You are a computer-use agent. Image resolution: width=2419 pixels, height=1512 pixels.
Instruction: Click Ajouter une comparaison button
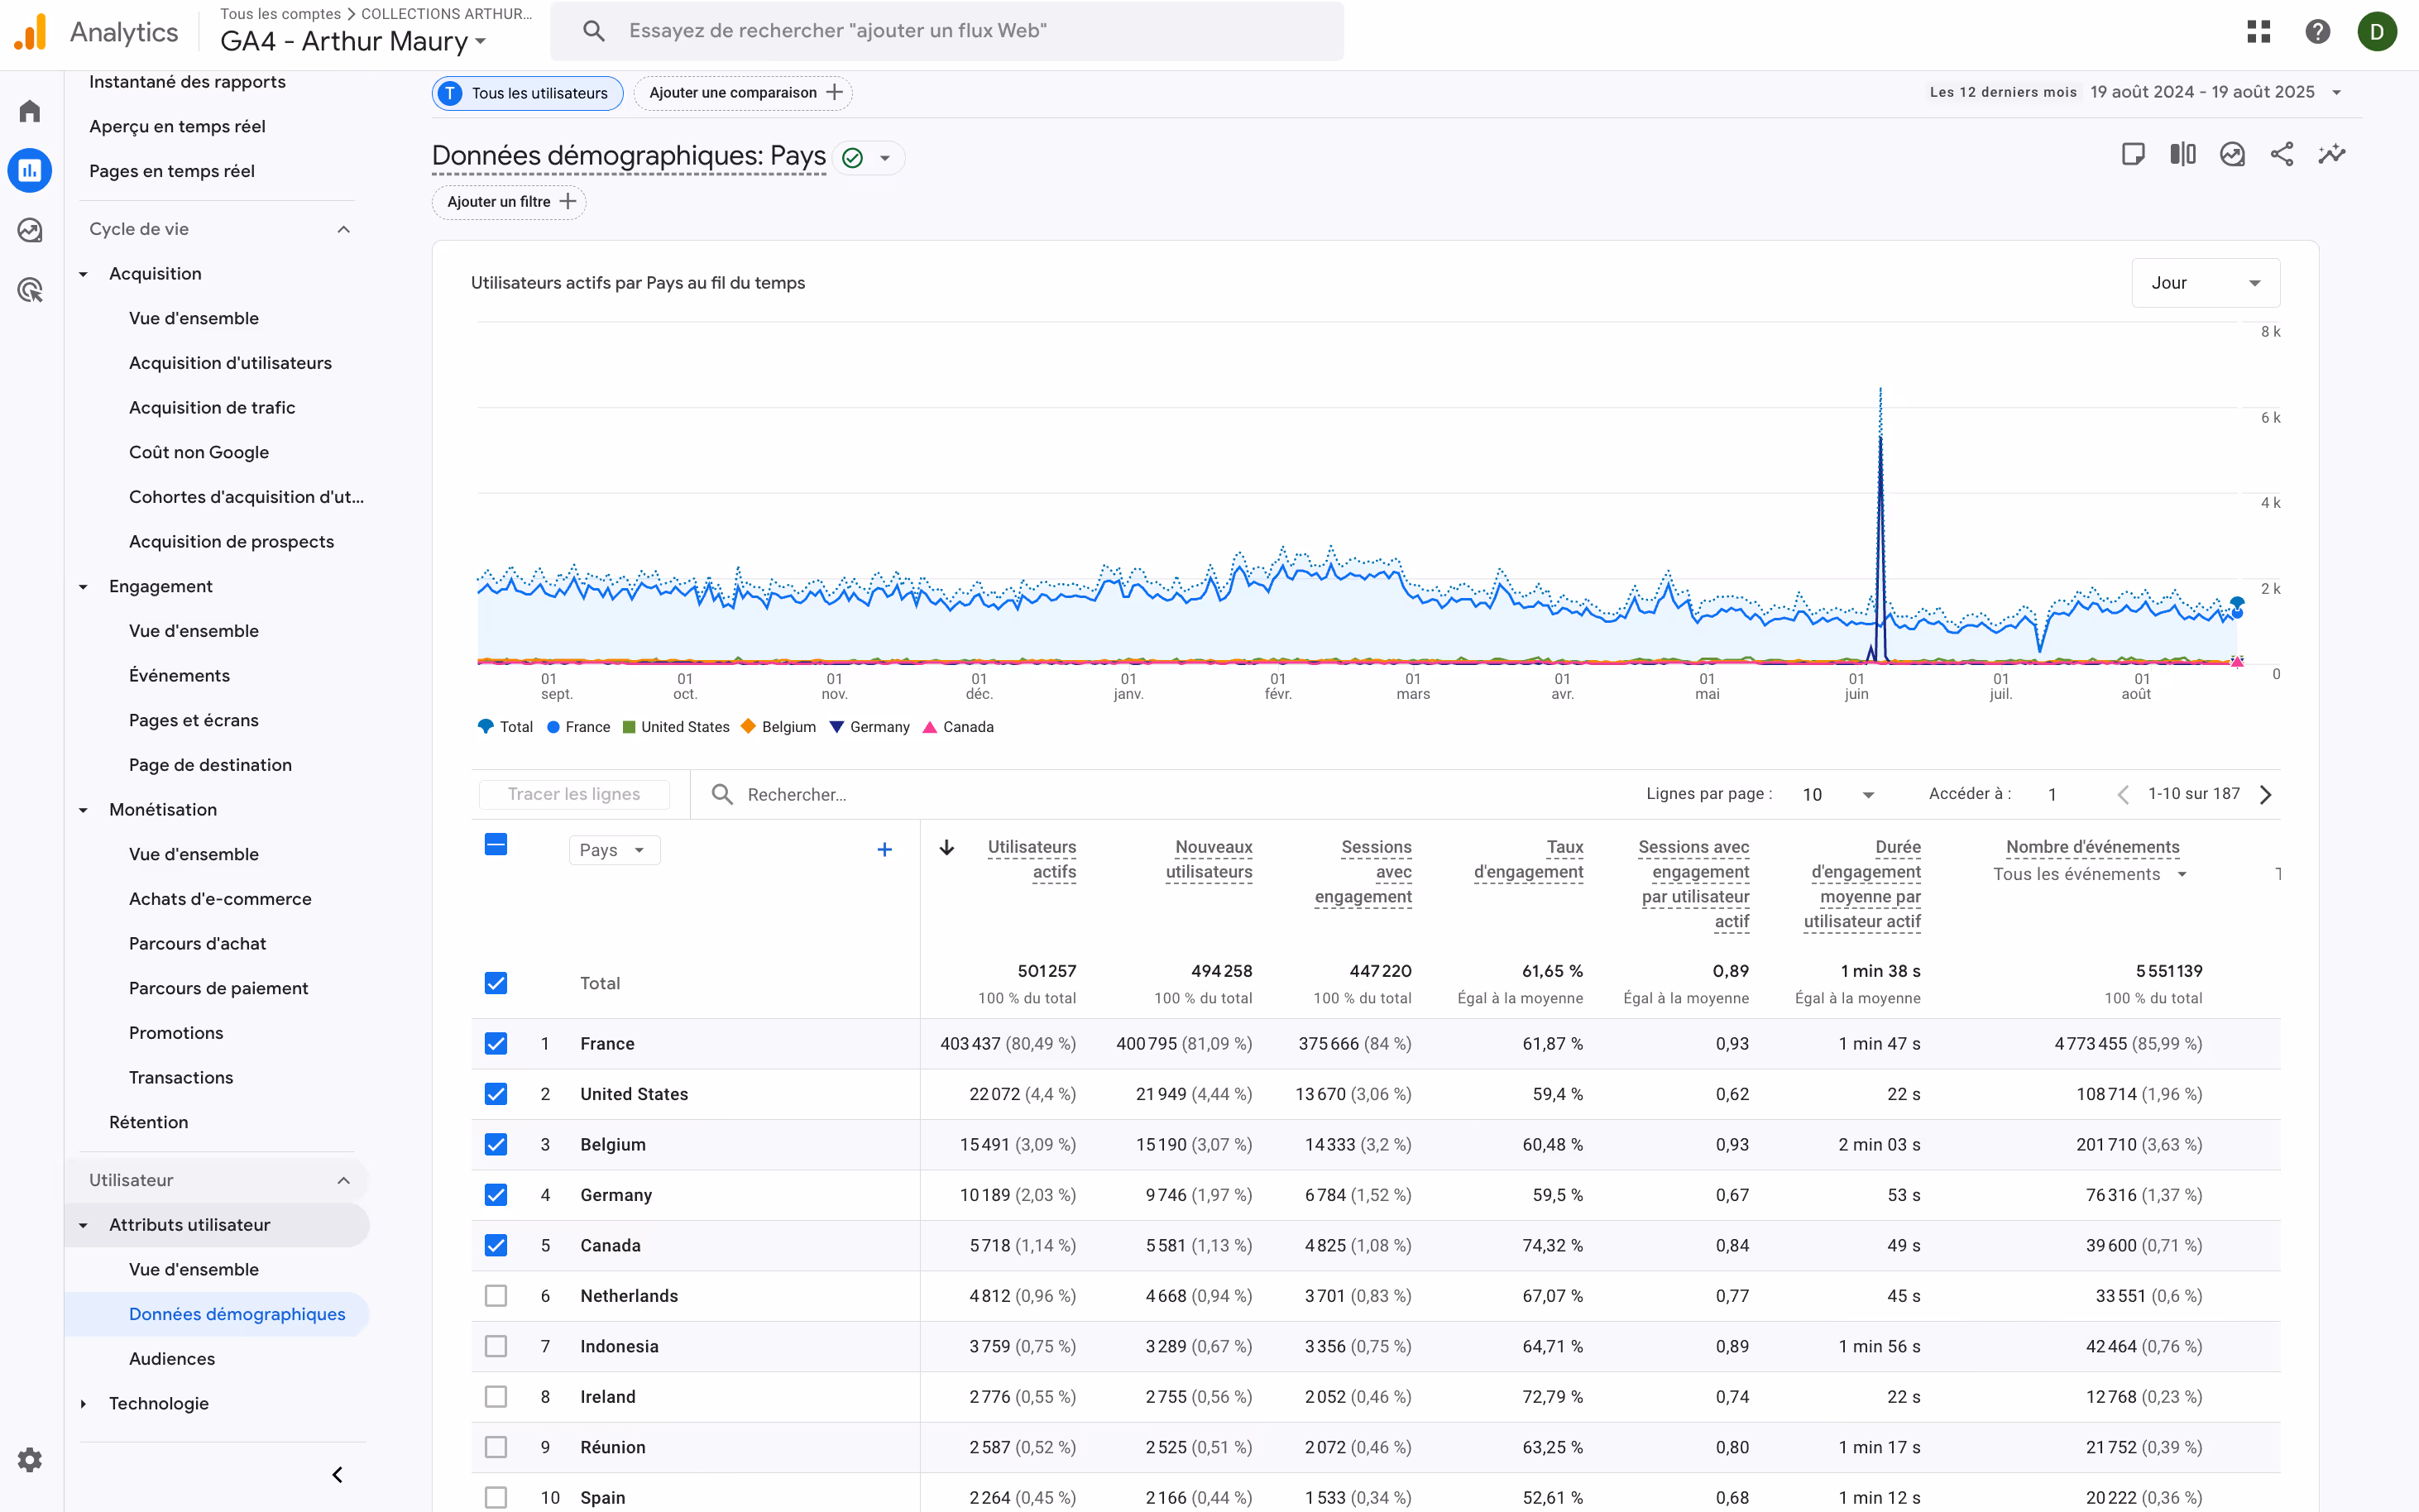(x=743, y=93)
